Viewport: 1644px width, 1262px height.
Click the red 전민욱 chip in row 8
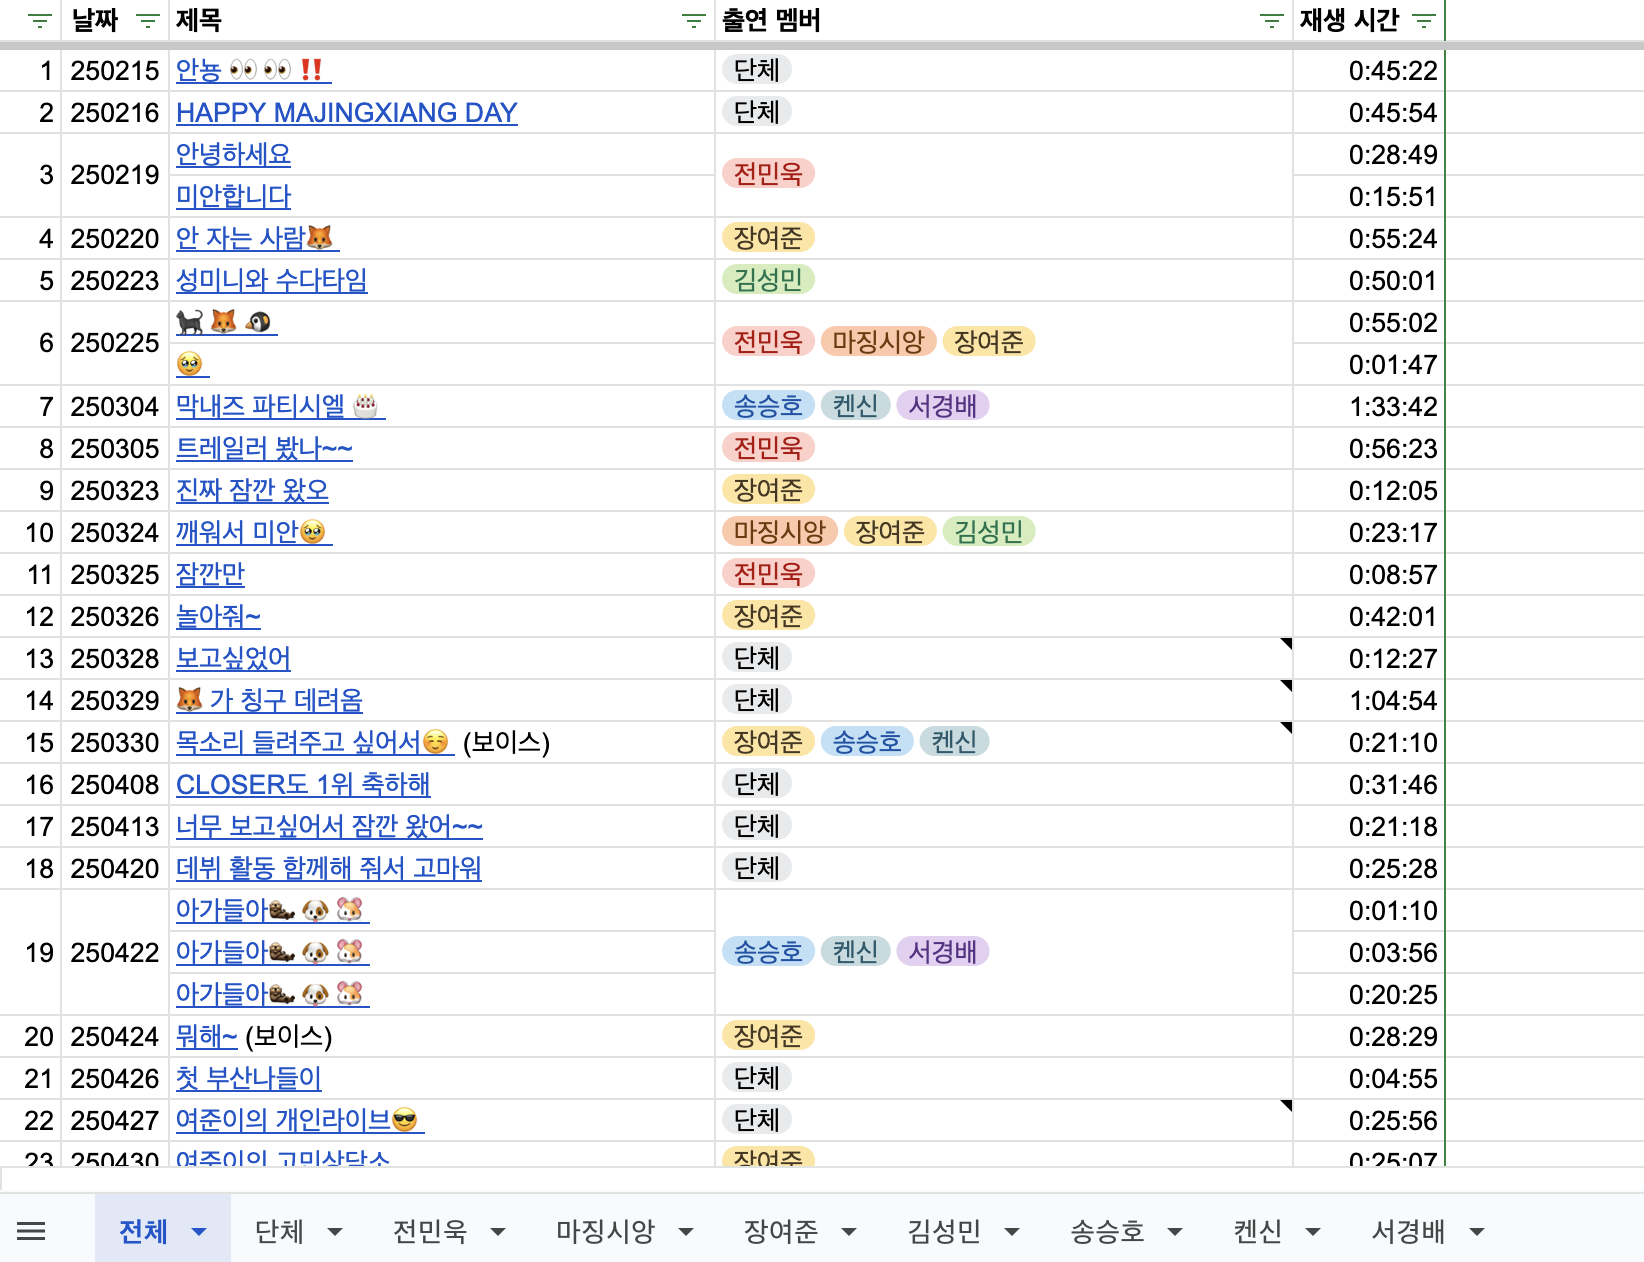(x=768, y=448)
